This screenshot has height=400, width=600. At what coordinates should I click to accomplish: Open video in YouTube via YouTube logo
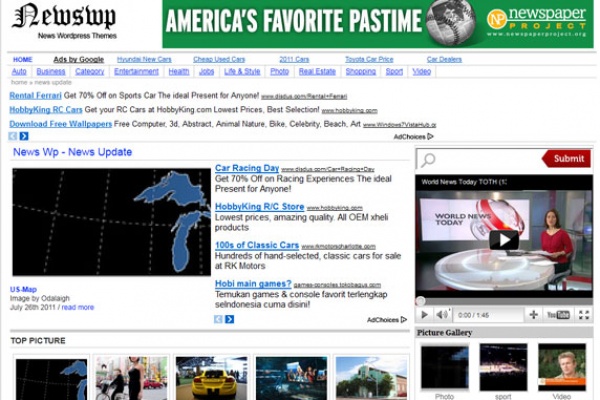click(x=559, y=314)
